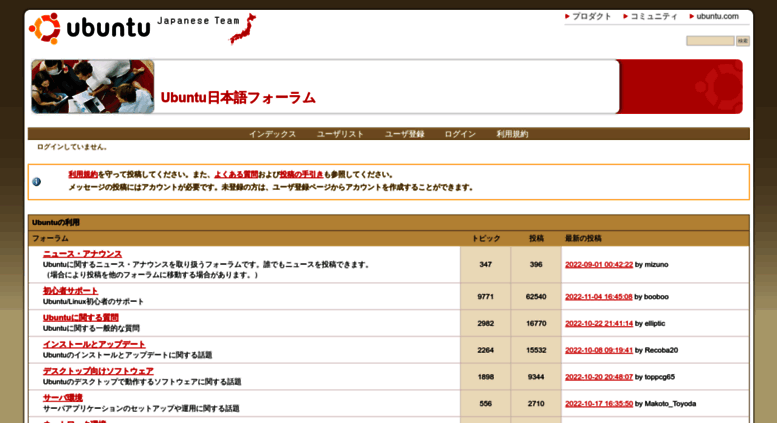Open last post 2022-10-20 20:48:07 by toppcg65
777x423 pixels.
click(x=599, y=377)
